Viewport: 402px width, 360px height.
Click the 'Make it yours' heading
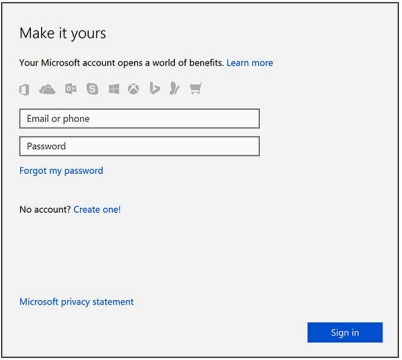pos(63,33)
